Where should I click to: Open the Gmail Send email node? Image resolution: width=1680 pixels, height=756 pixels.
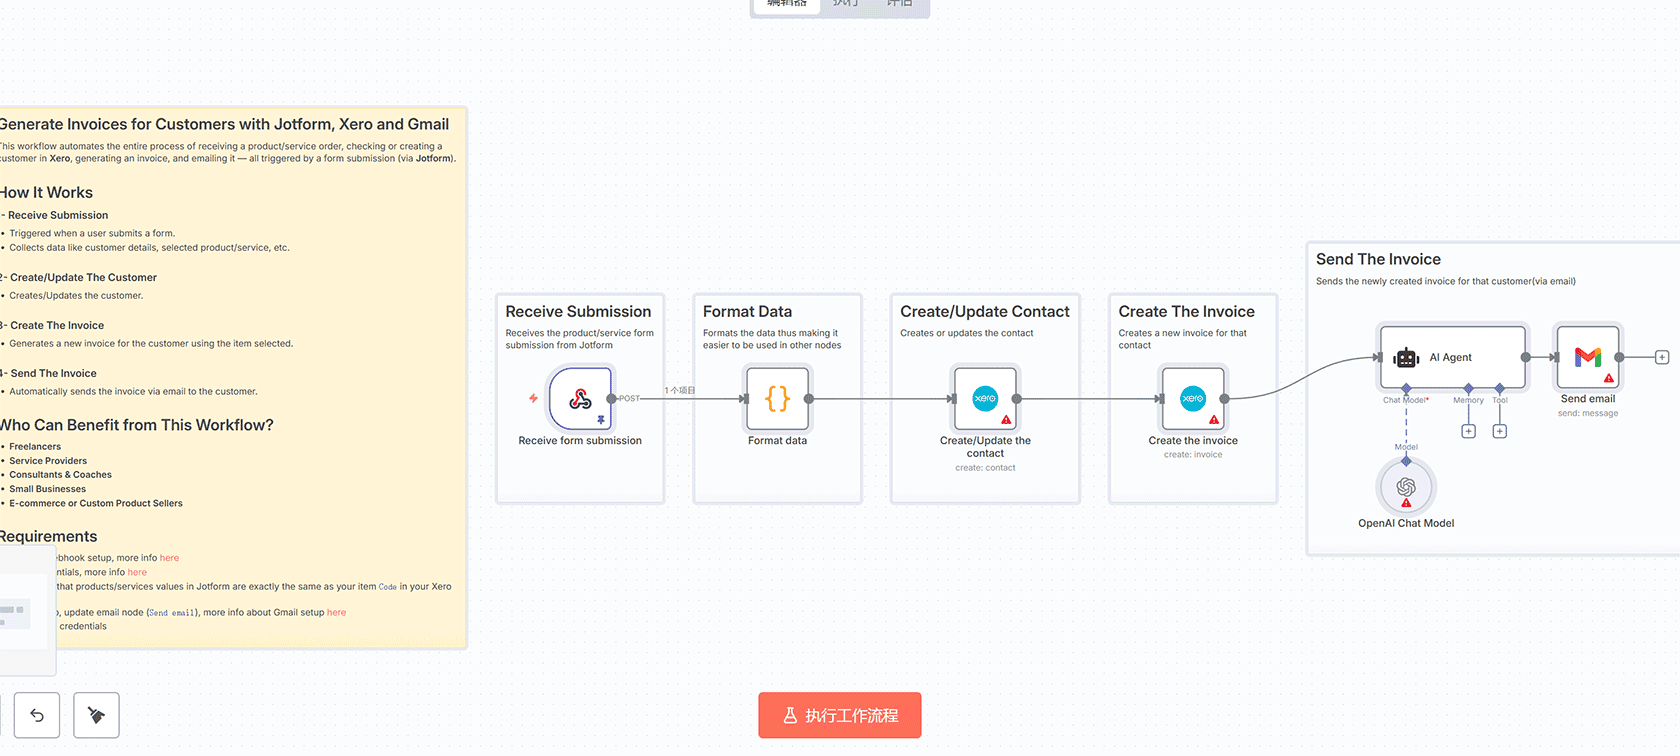click(x=1587, y=357)
